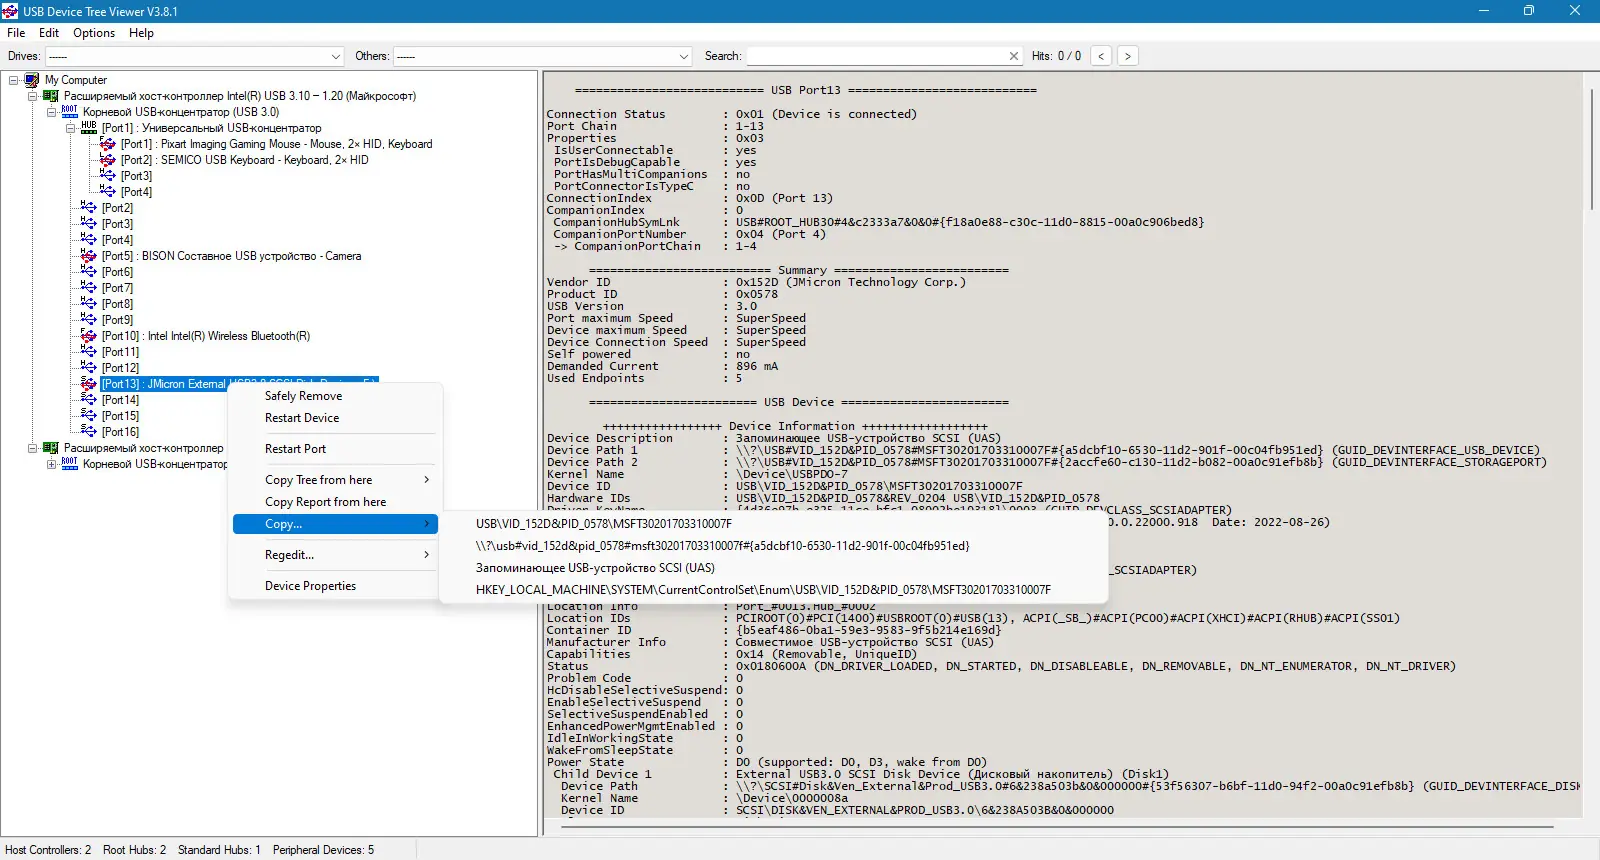
Task: Click the second host controller icon
Action: 51,448
